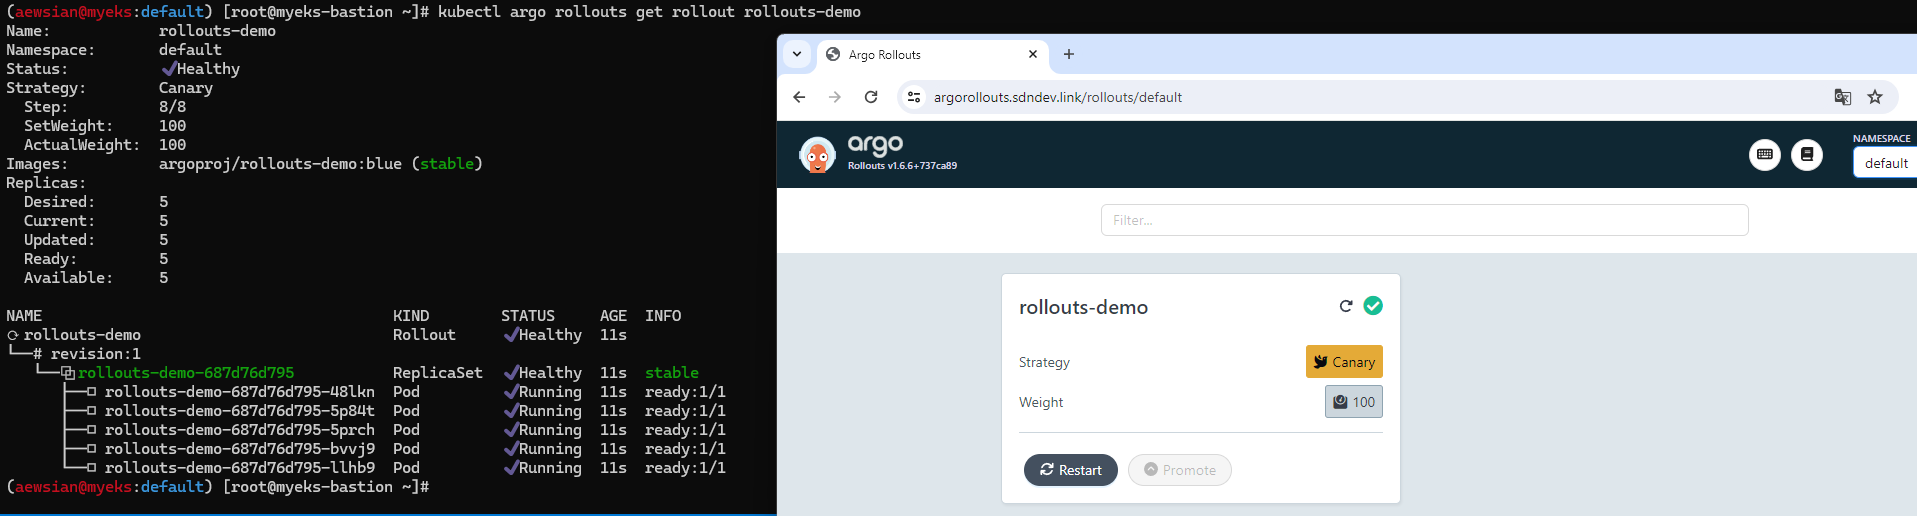Click the browser back arrow

[x=799, y=97]
